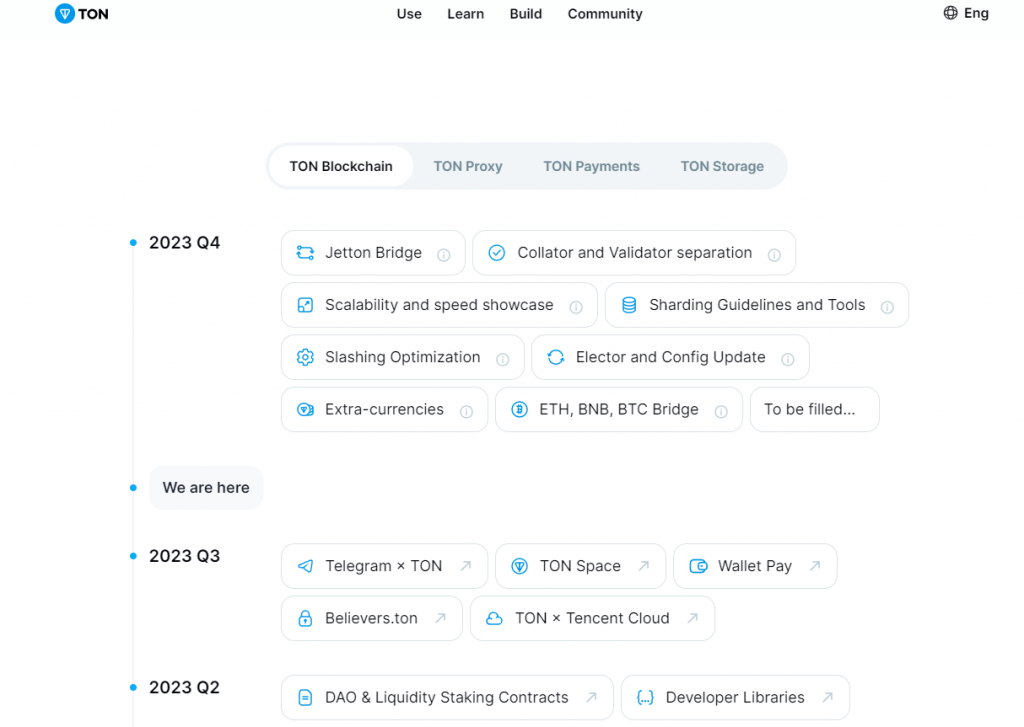Open the Build menu
Screen dimensions: 1024x727
(x=526, y=14)
